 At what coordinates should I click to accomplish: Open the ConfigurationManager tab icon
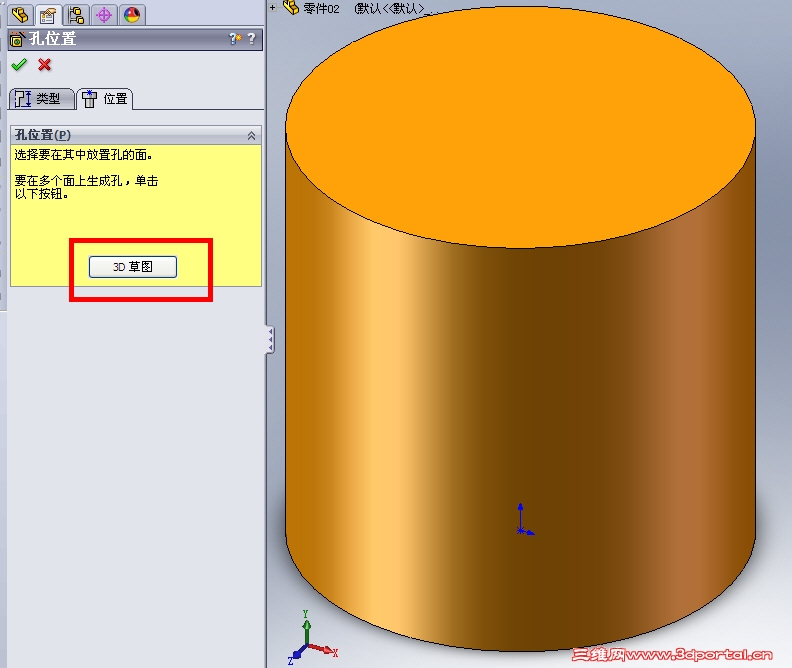pos(76,15)
